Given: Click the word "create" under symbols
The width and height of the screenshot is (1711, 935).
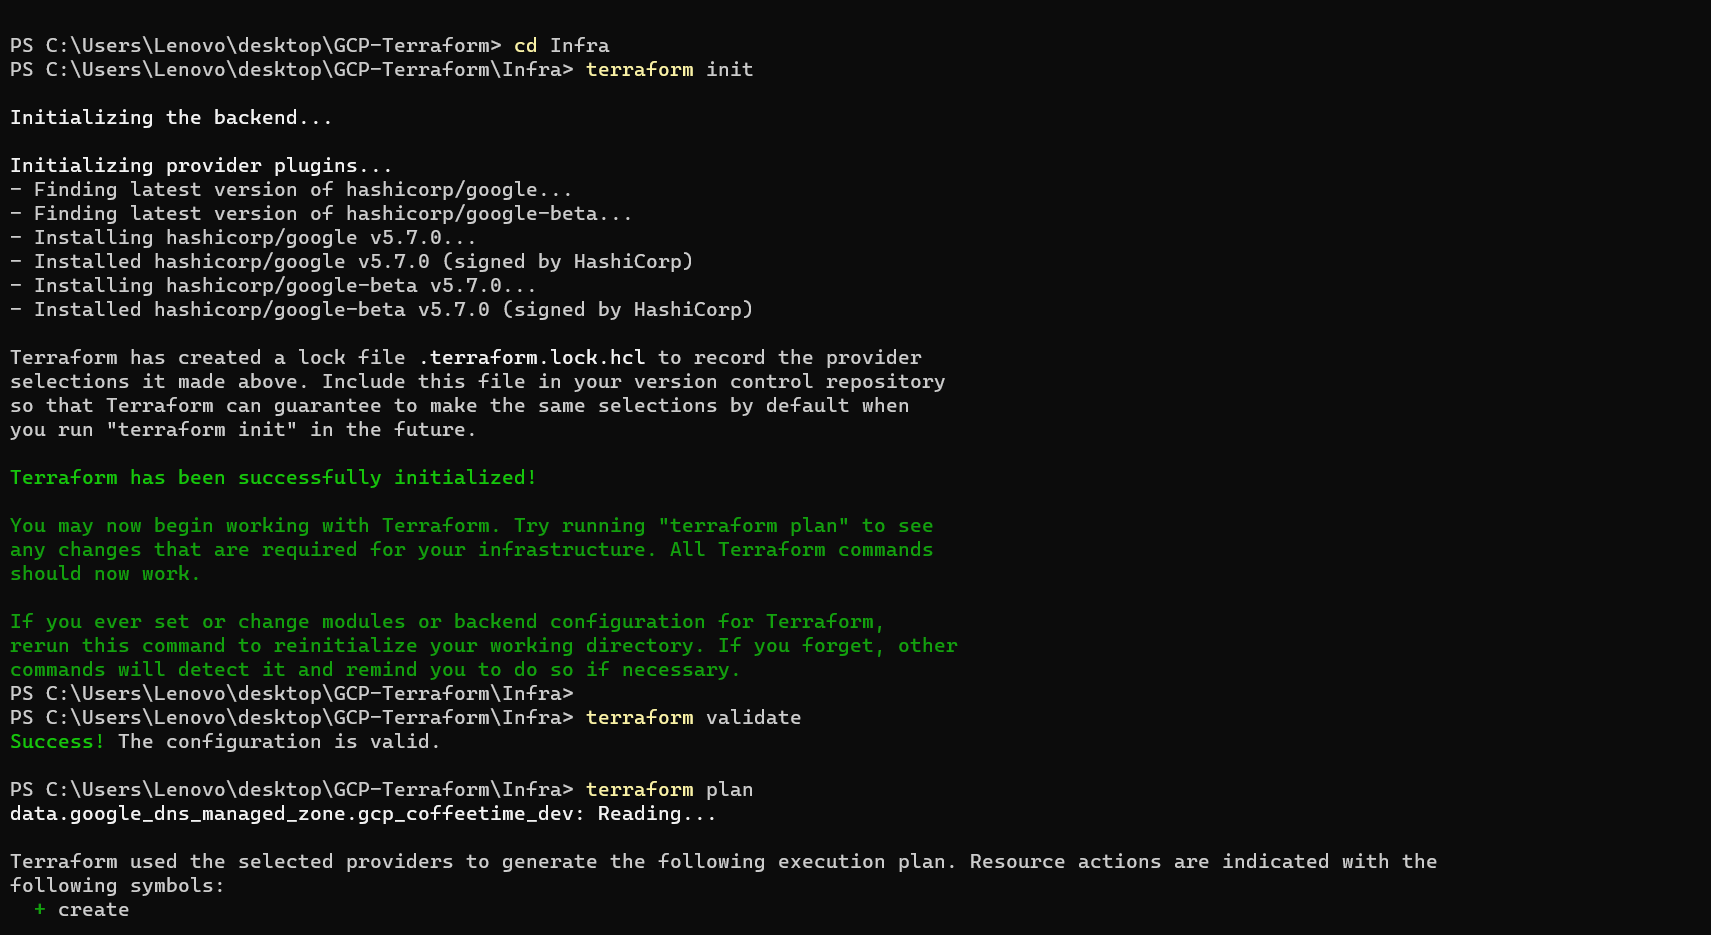Looking at the screenshot, I should (x=93, y=910).
